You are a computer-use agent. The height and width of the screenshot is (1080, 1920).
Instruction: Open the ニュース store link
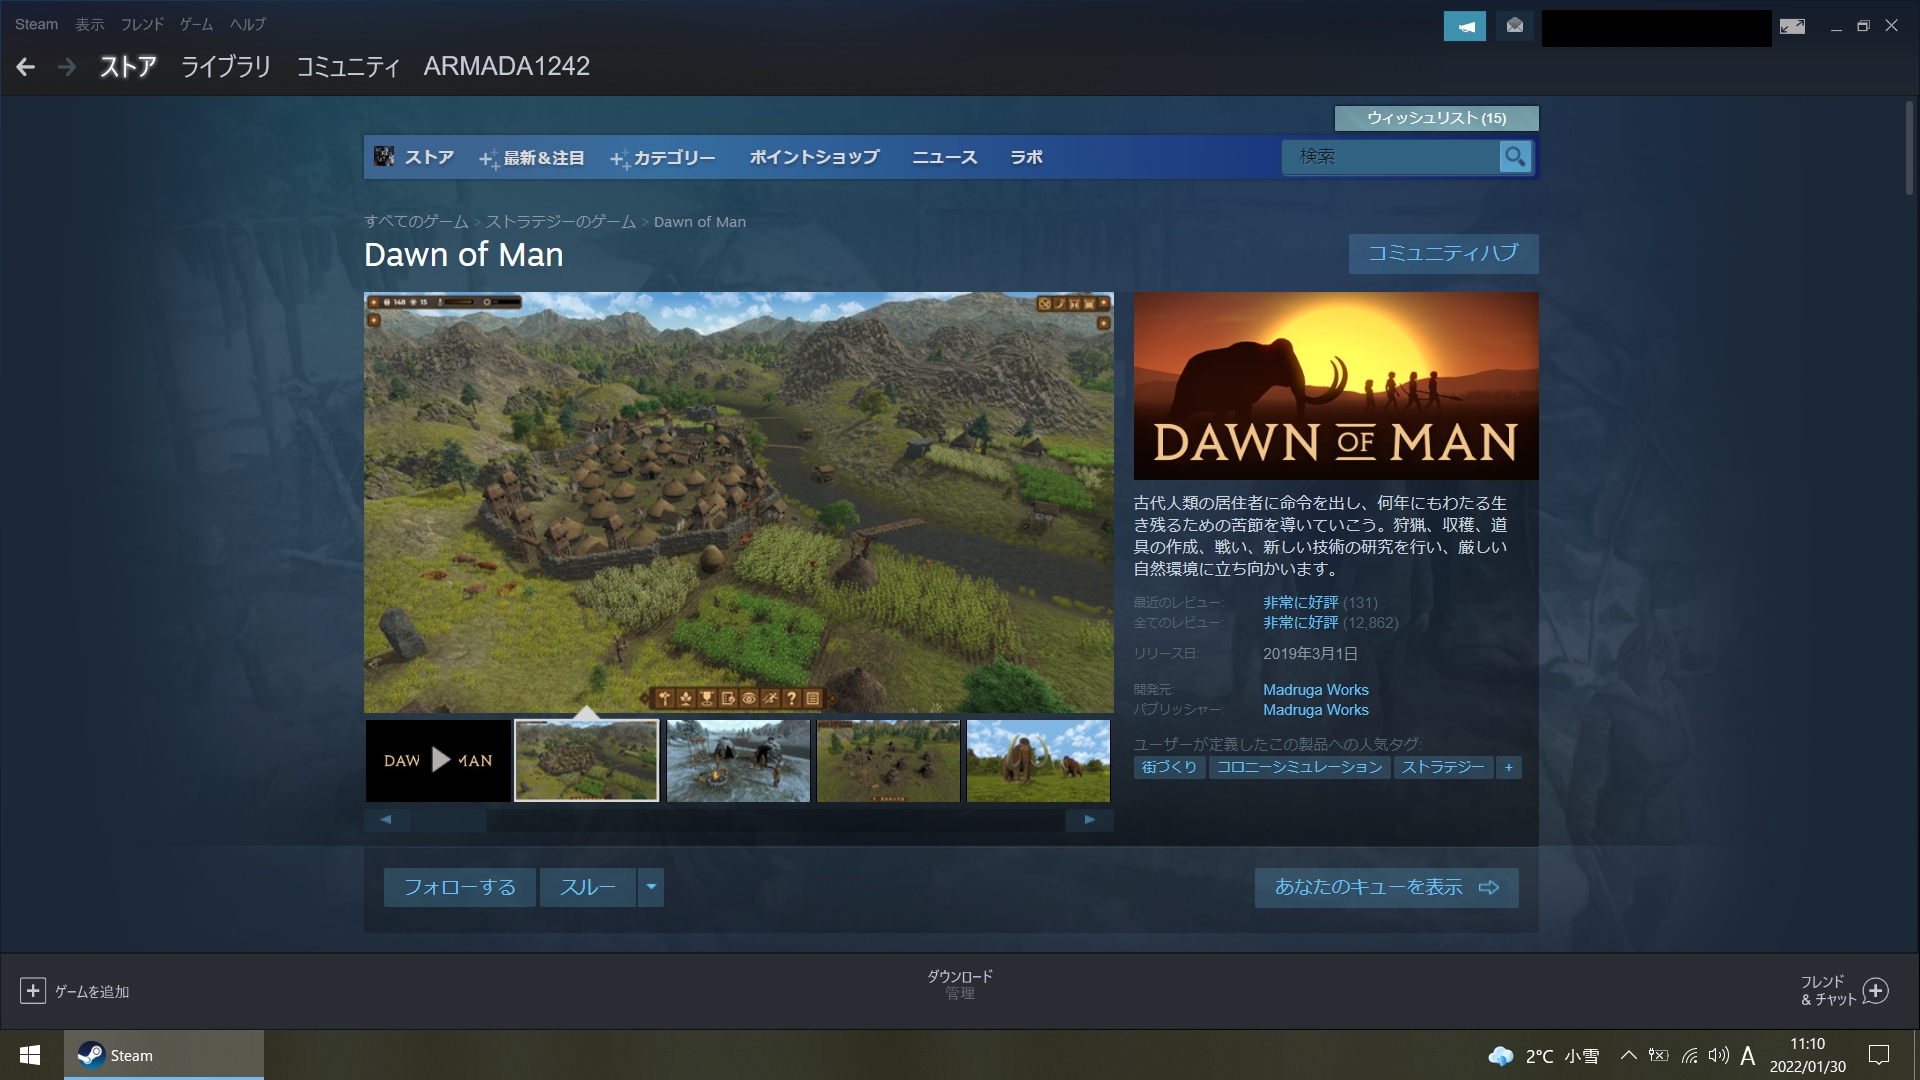point(944,157)
